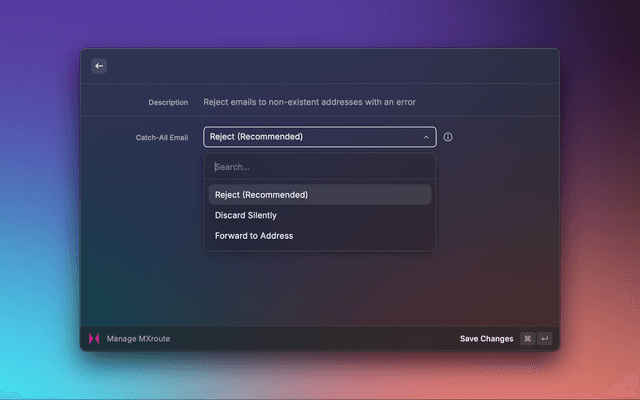Click the Command key icon
640x400 pixels.
527,339
